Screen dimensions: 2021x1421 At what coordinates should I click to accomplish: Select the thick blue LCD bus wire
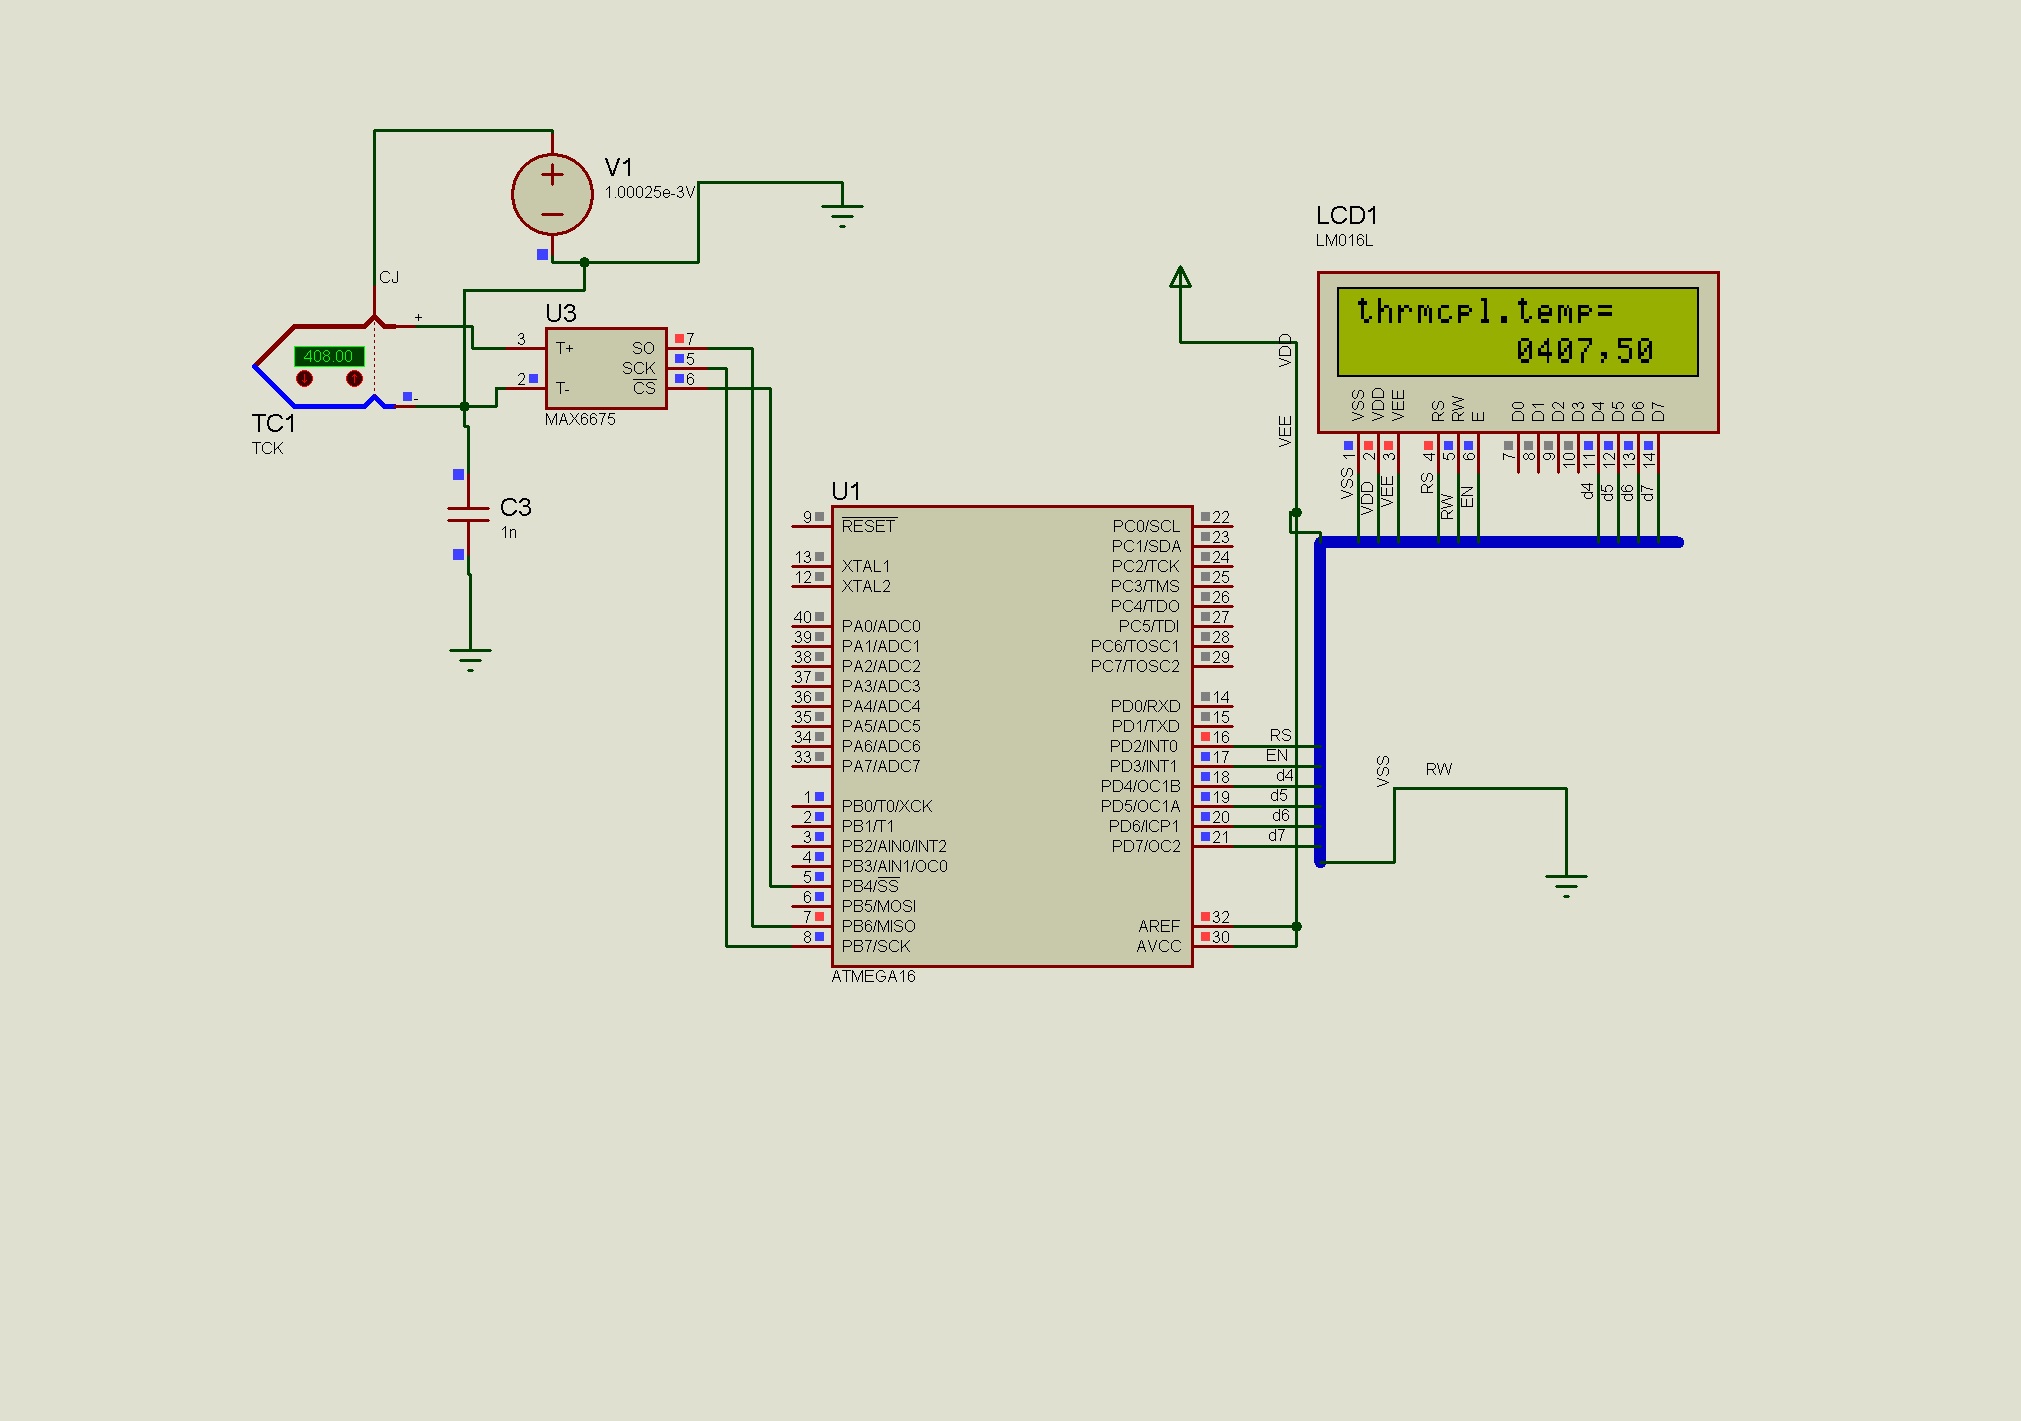[x=1320, y=700]
